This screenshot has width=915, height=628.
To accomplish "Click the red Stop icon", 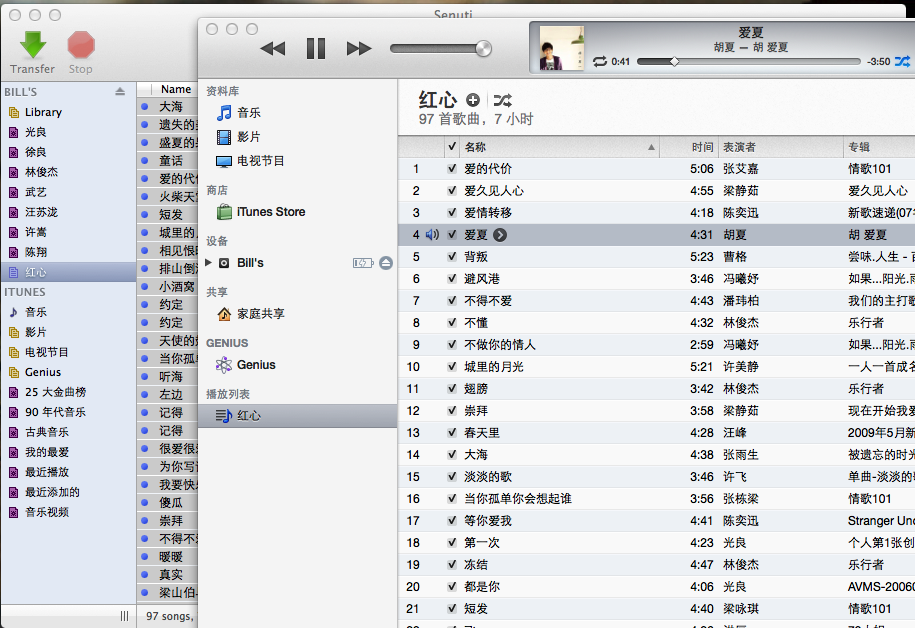I will [x=81, y=45].
